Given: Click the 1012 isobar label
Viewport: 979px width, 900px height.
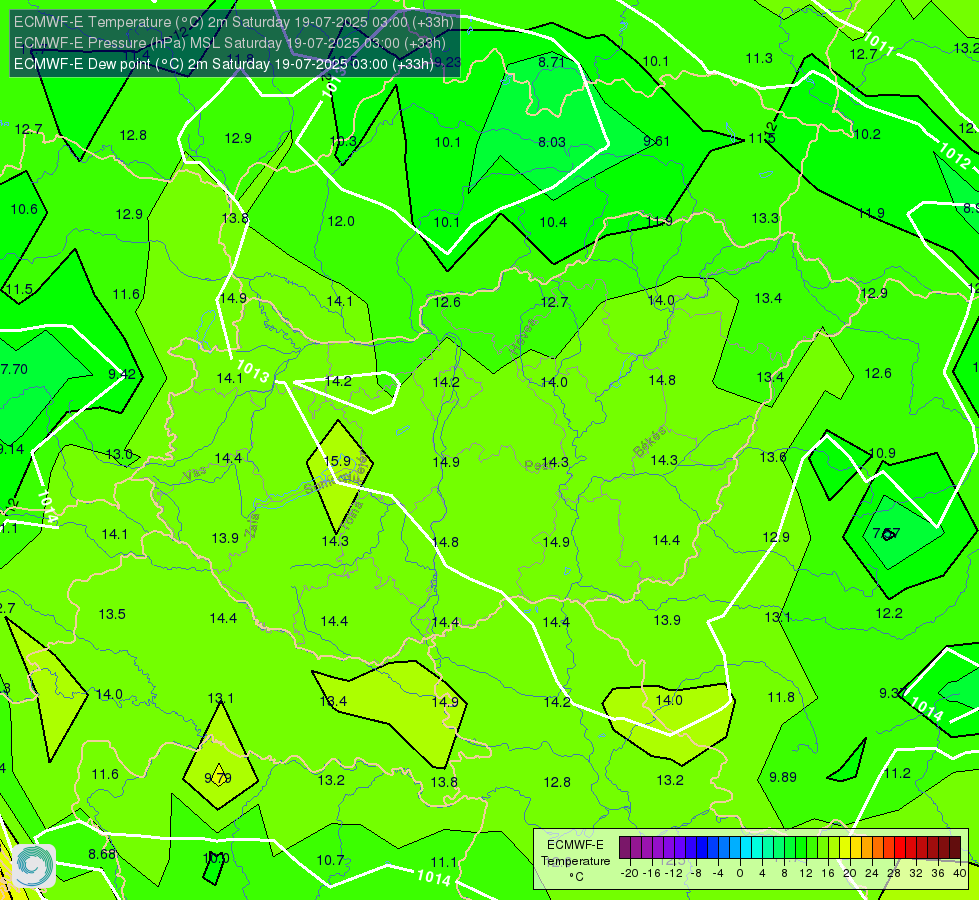Looking at the screenshot, I should coord(955,156).
